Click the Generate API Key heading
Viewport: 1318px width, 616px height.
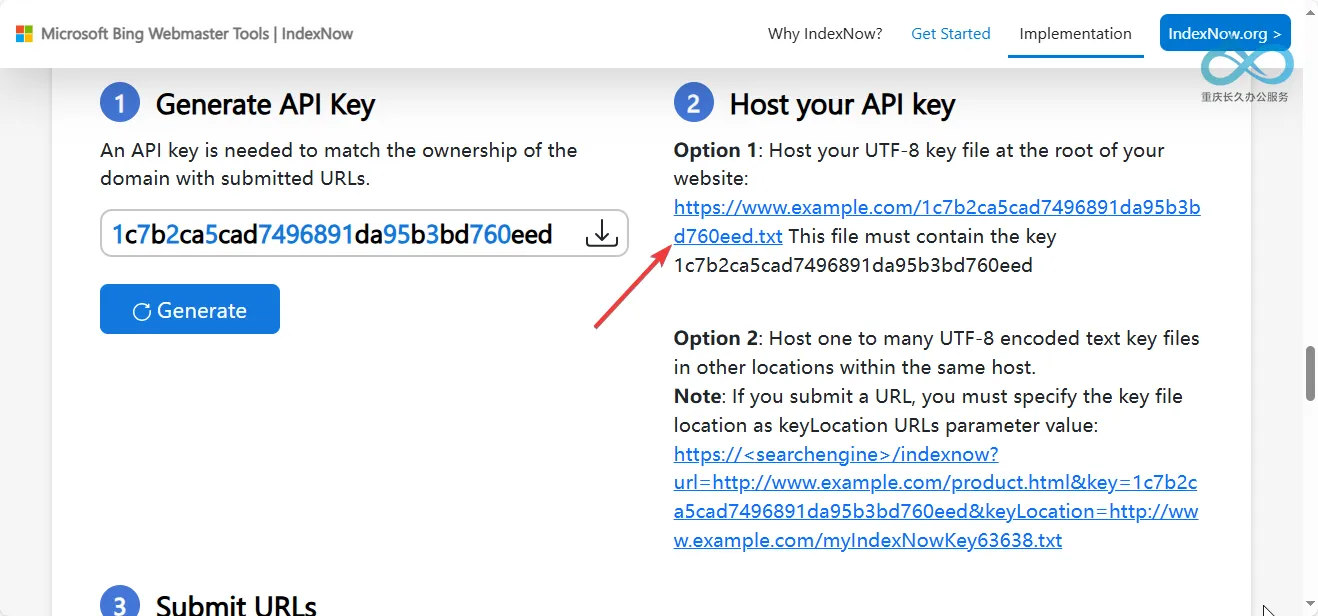pos(266,104)
